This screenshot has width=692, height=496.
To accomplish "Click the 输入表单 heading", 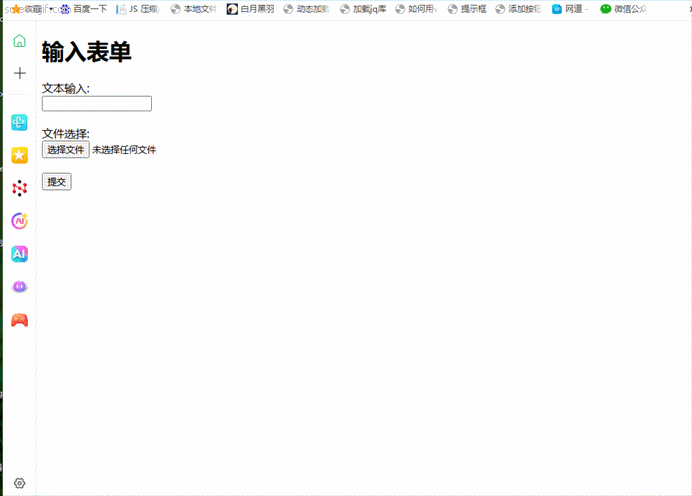I will pyautogui.click(x=86, y=52).
